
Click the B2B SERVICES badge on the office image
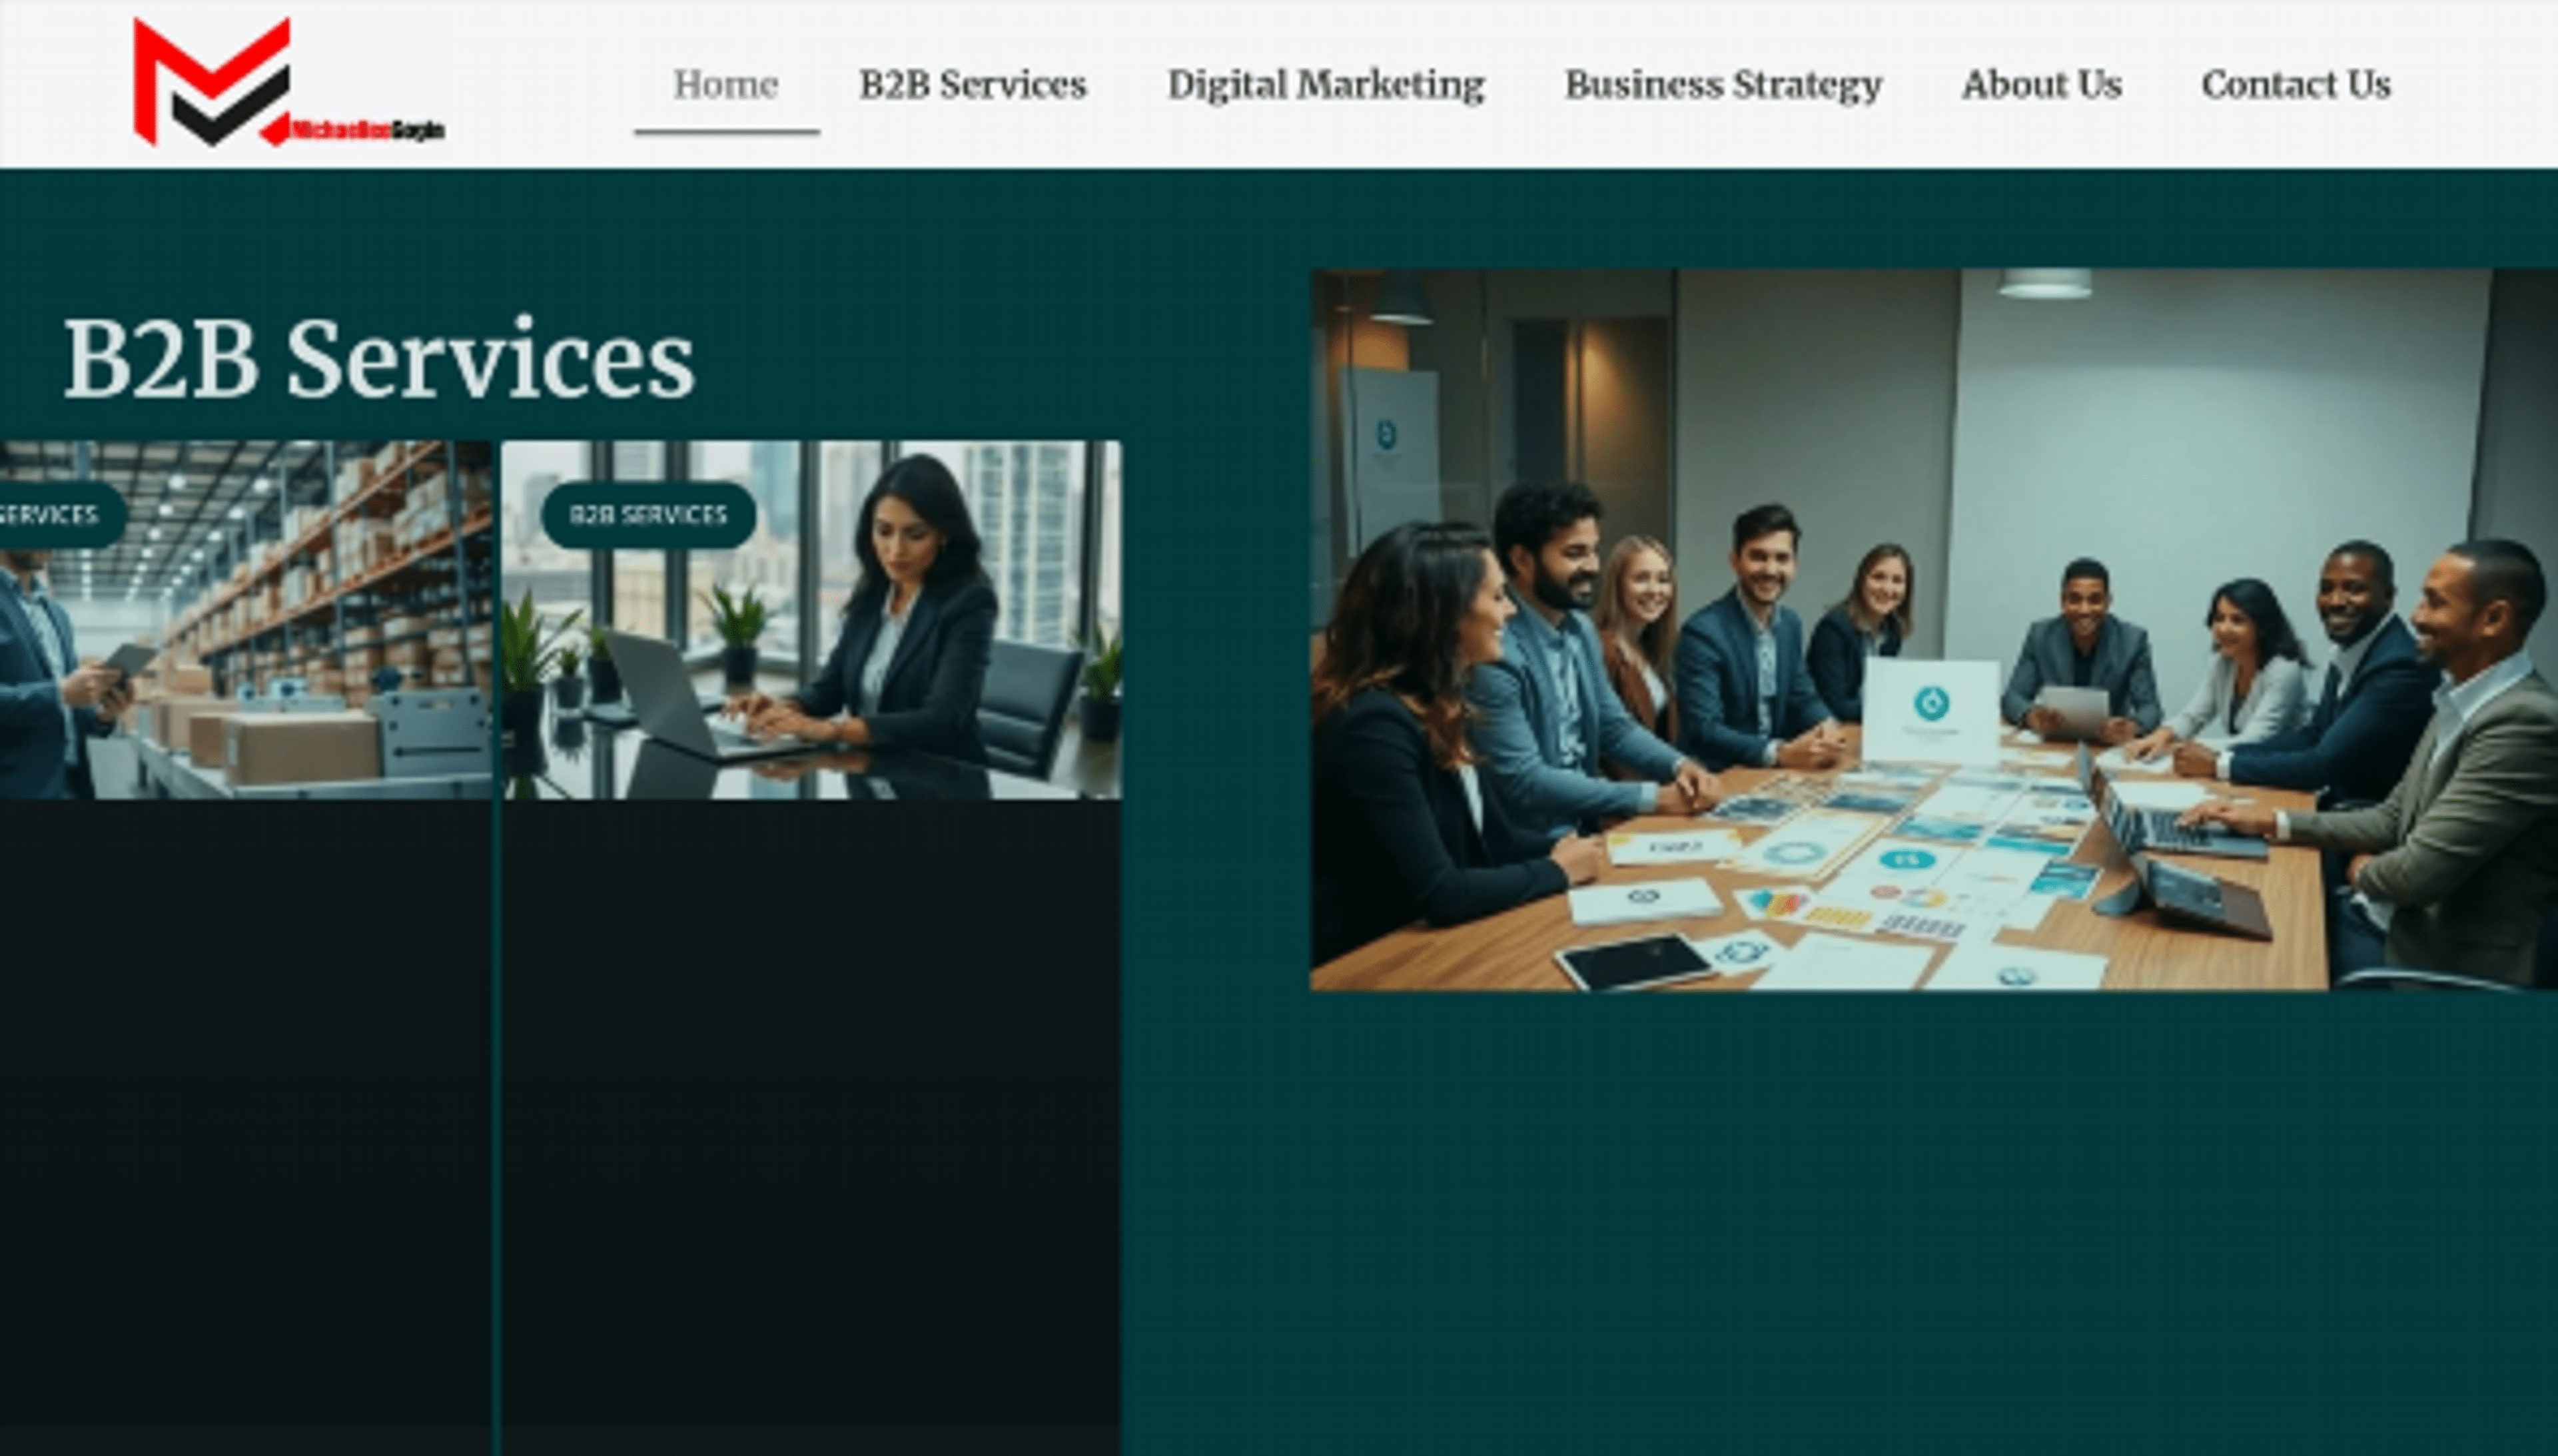648,515
